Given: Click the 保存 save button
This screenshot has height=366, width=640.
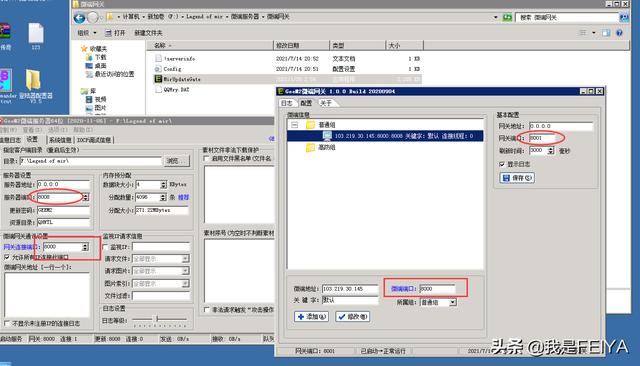Looking at the screenshot, I should pos(517,178).
